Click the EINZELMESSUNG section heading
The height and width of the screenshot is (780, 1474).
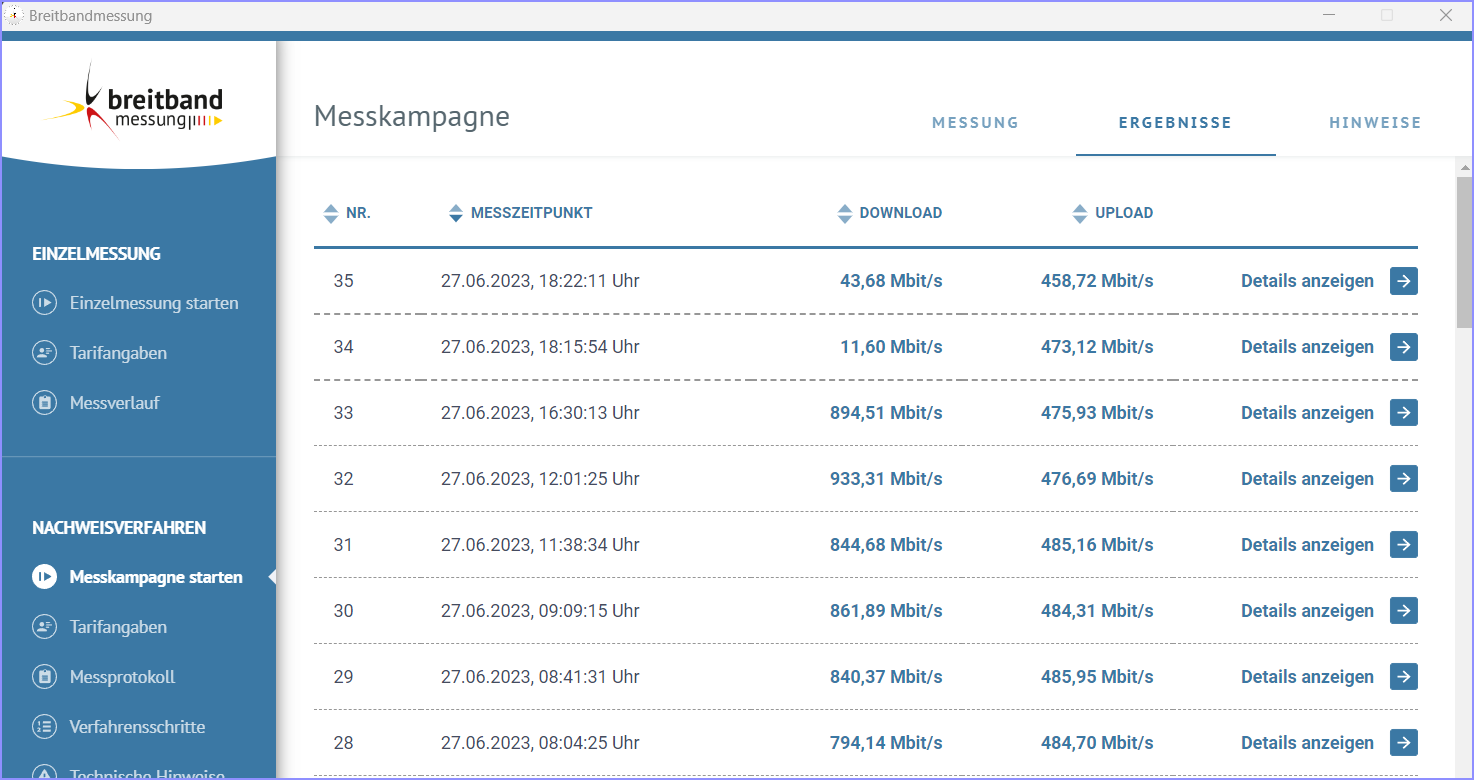96,254
